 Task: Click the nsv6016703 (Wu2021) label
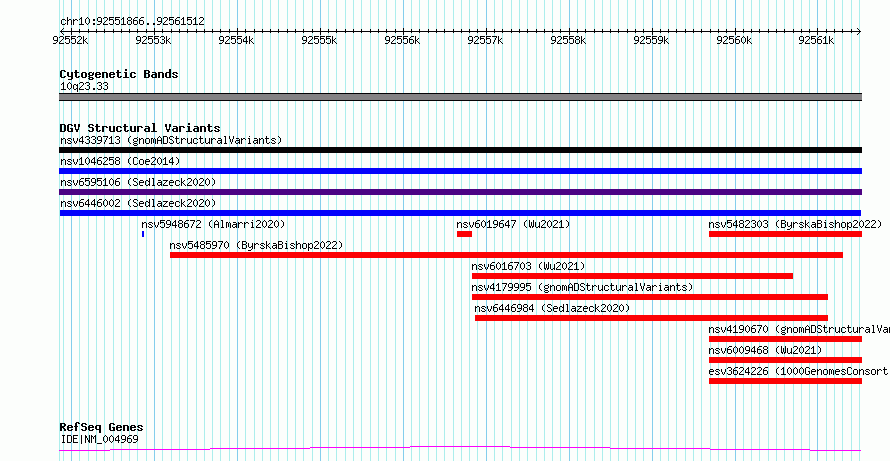click(528, 266)
